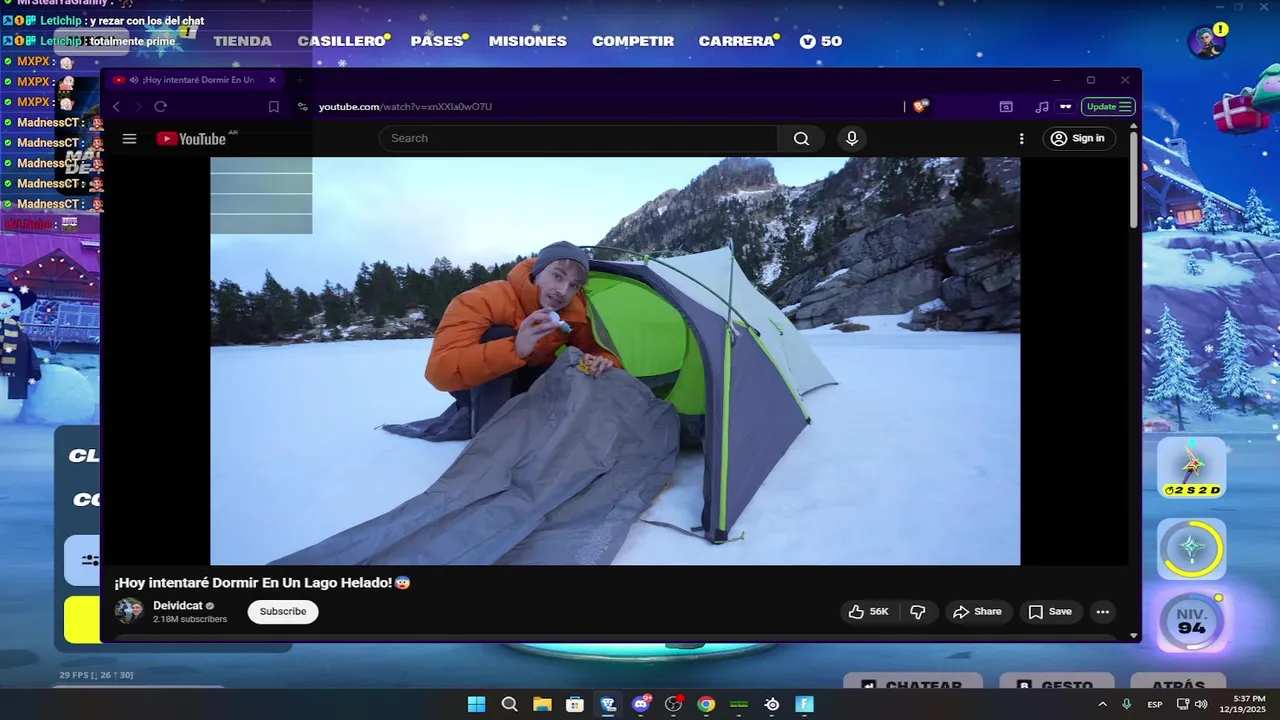The width and height of the screenshot is (1280, 720).
Task: Open the Fortnite COMPETIR tab
Action: [x=633, y=41]
